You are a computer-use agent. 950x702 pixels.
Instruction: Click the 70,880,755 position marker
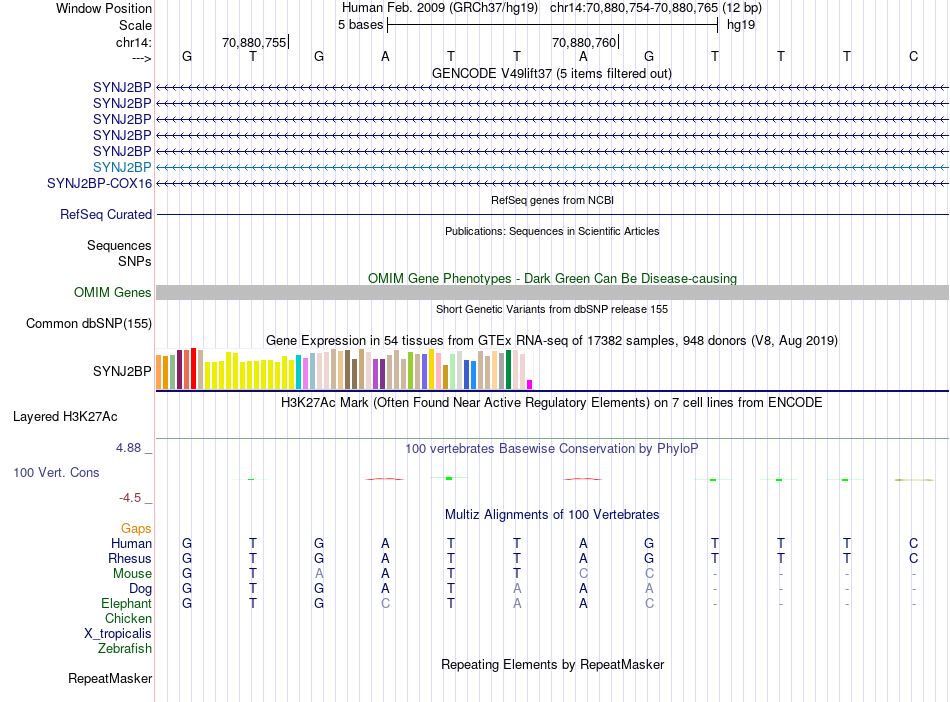[x=255, y=42]
